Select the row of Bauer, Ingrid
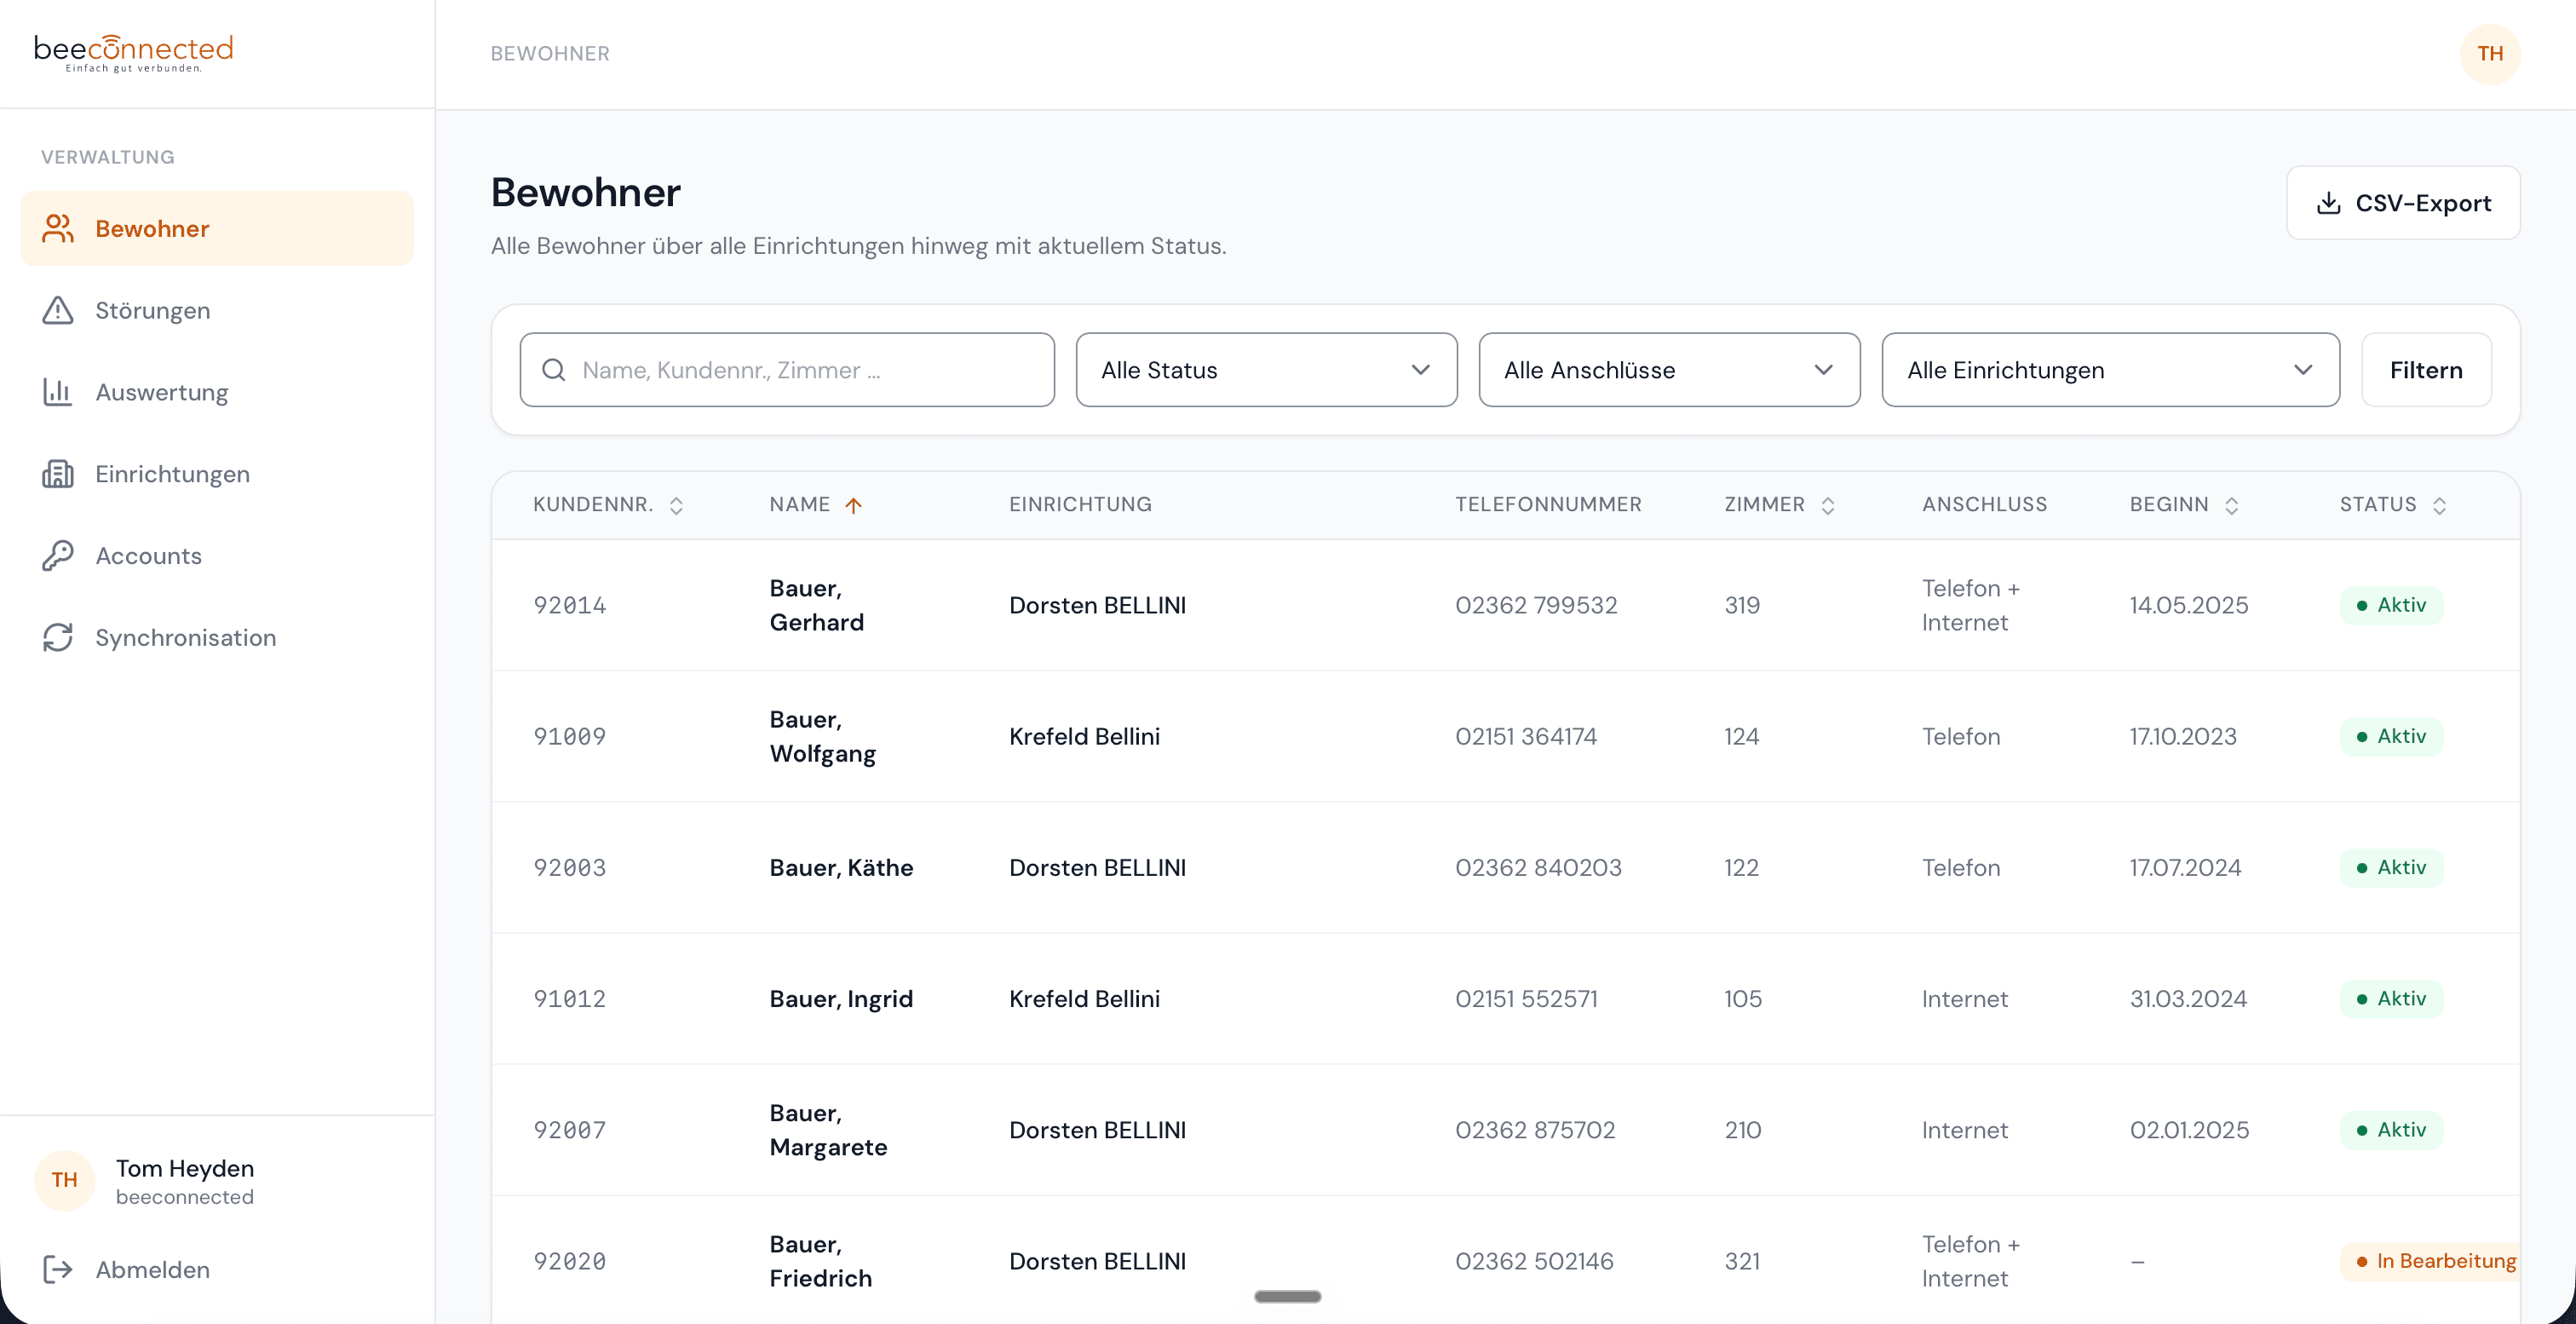The image size is (2576, 1324). pos(1505,998)
